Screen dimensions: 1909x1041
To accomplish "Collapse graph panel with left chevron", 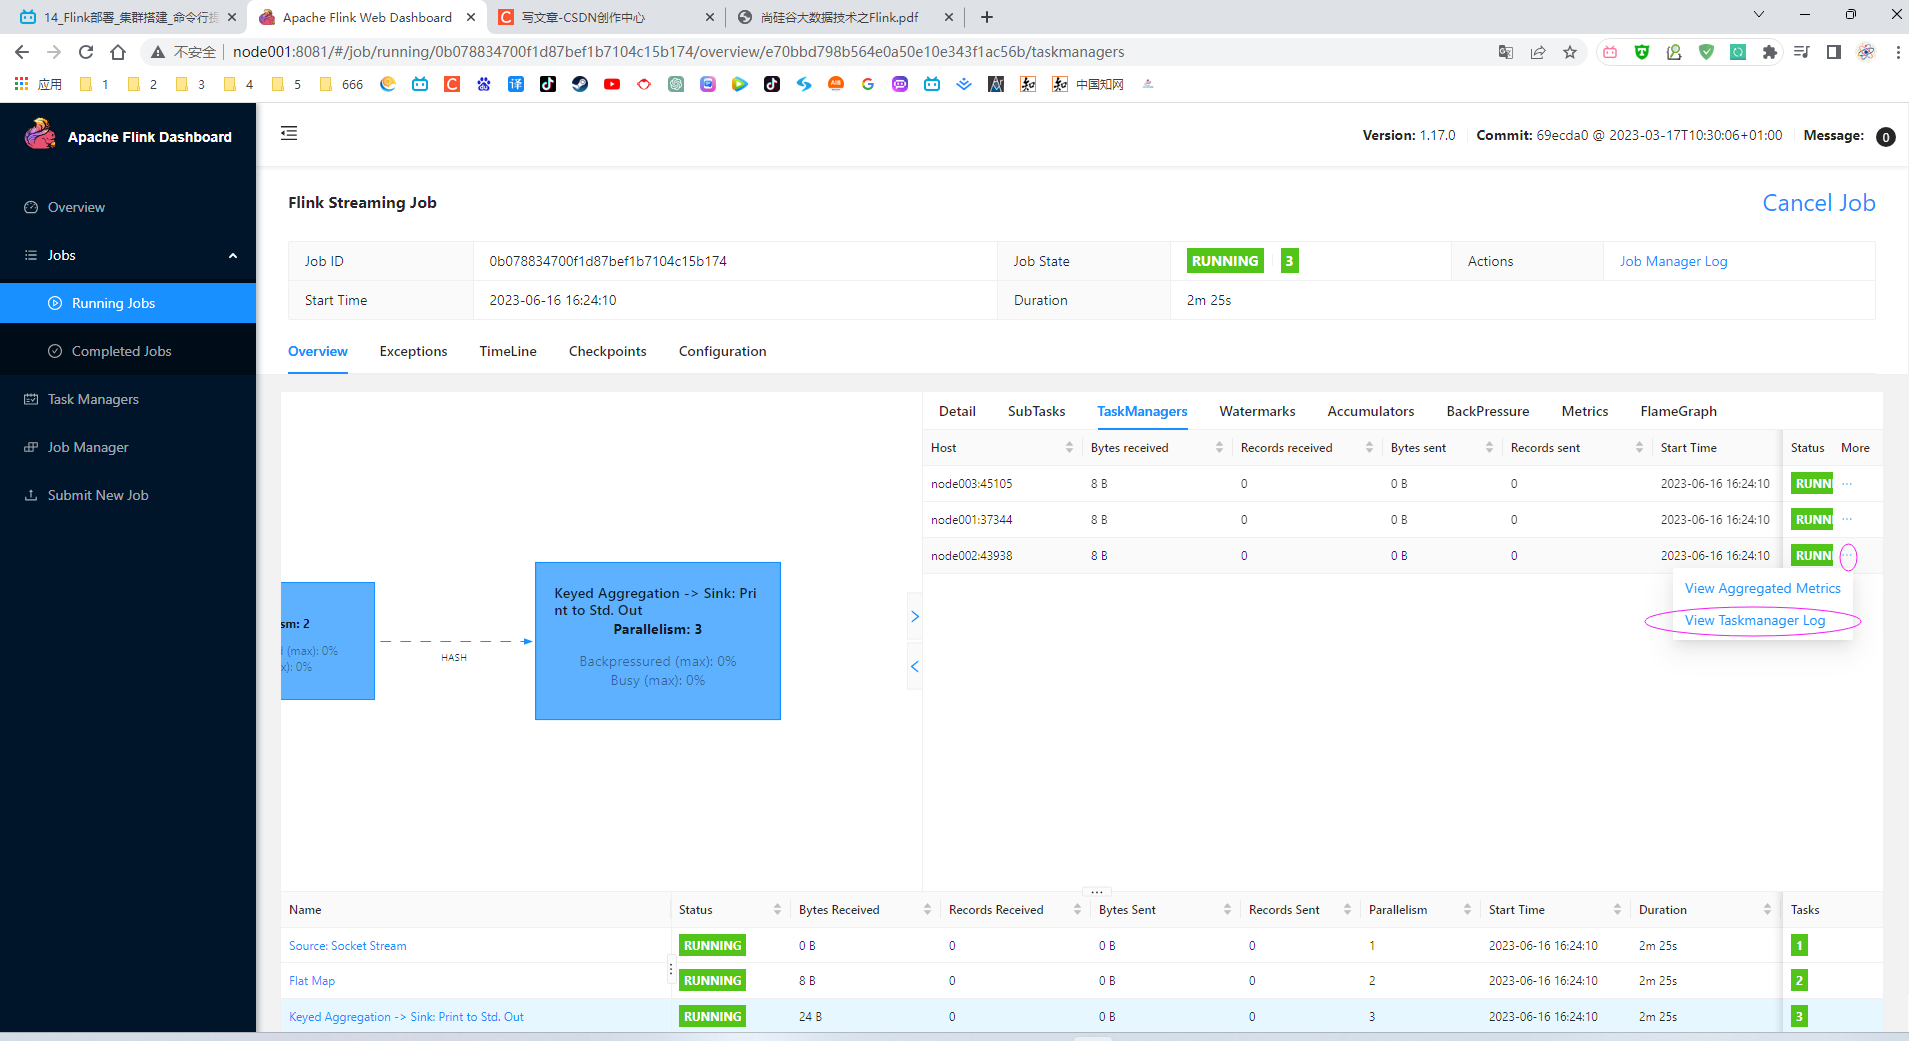I will click(914, 667).
